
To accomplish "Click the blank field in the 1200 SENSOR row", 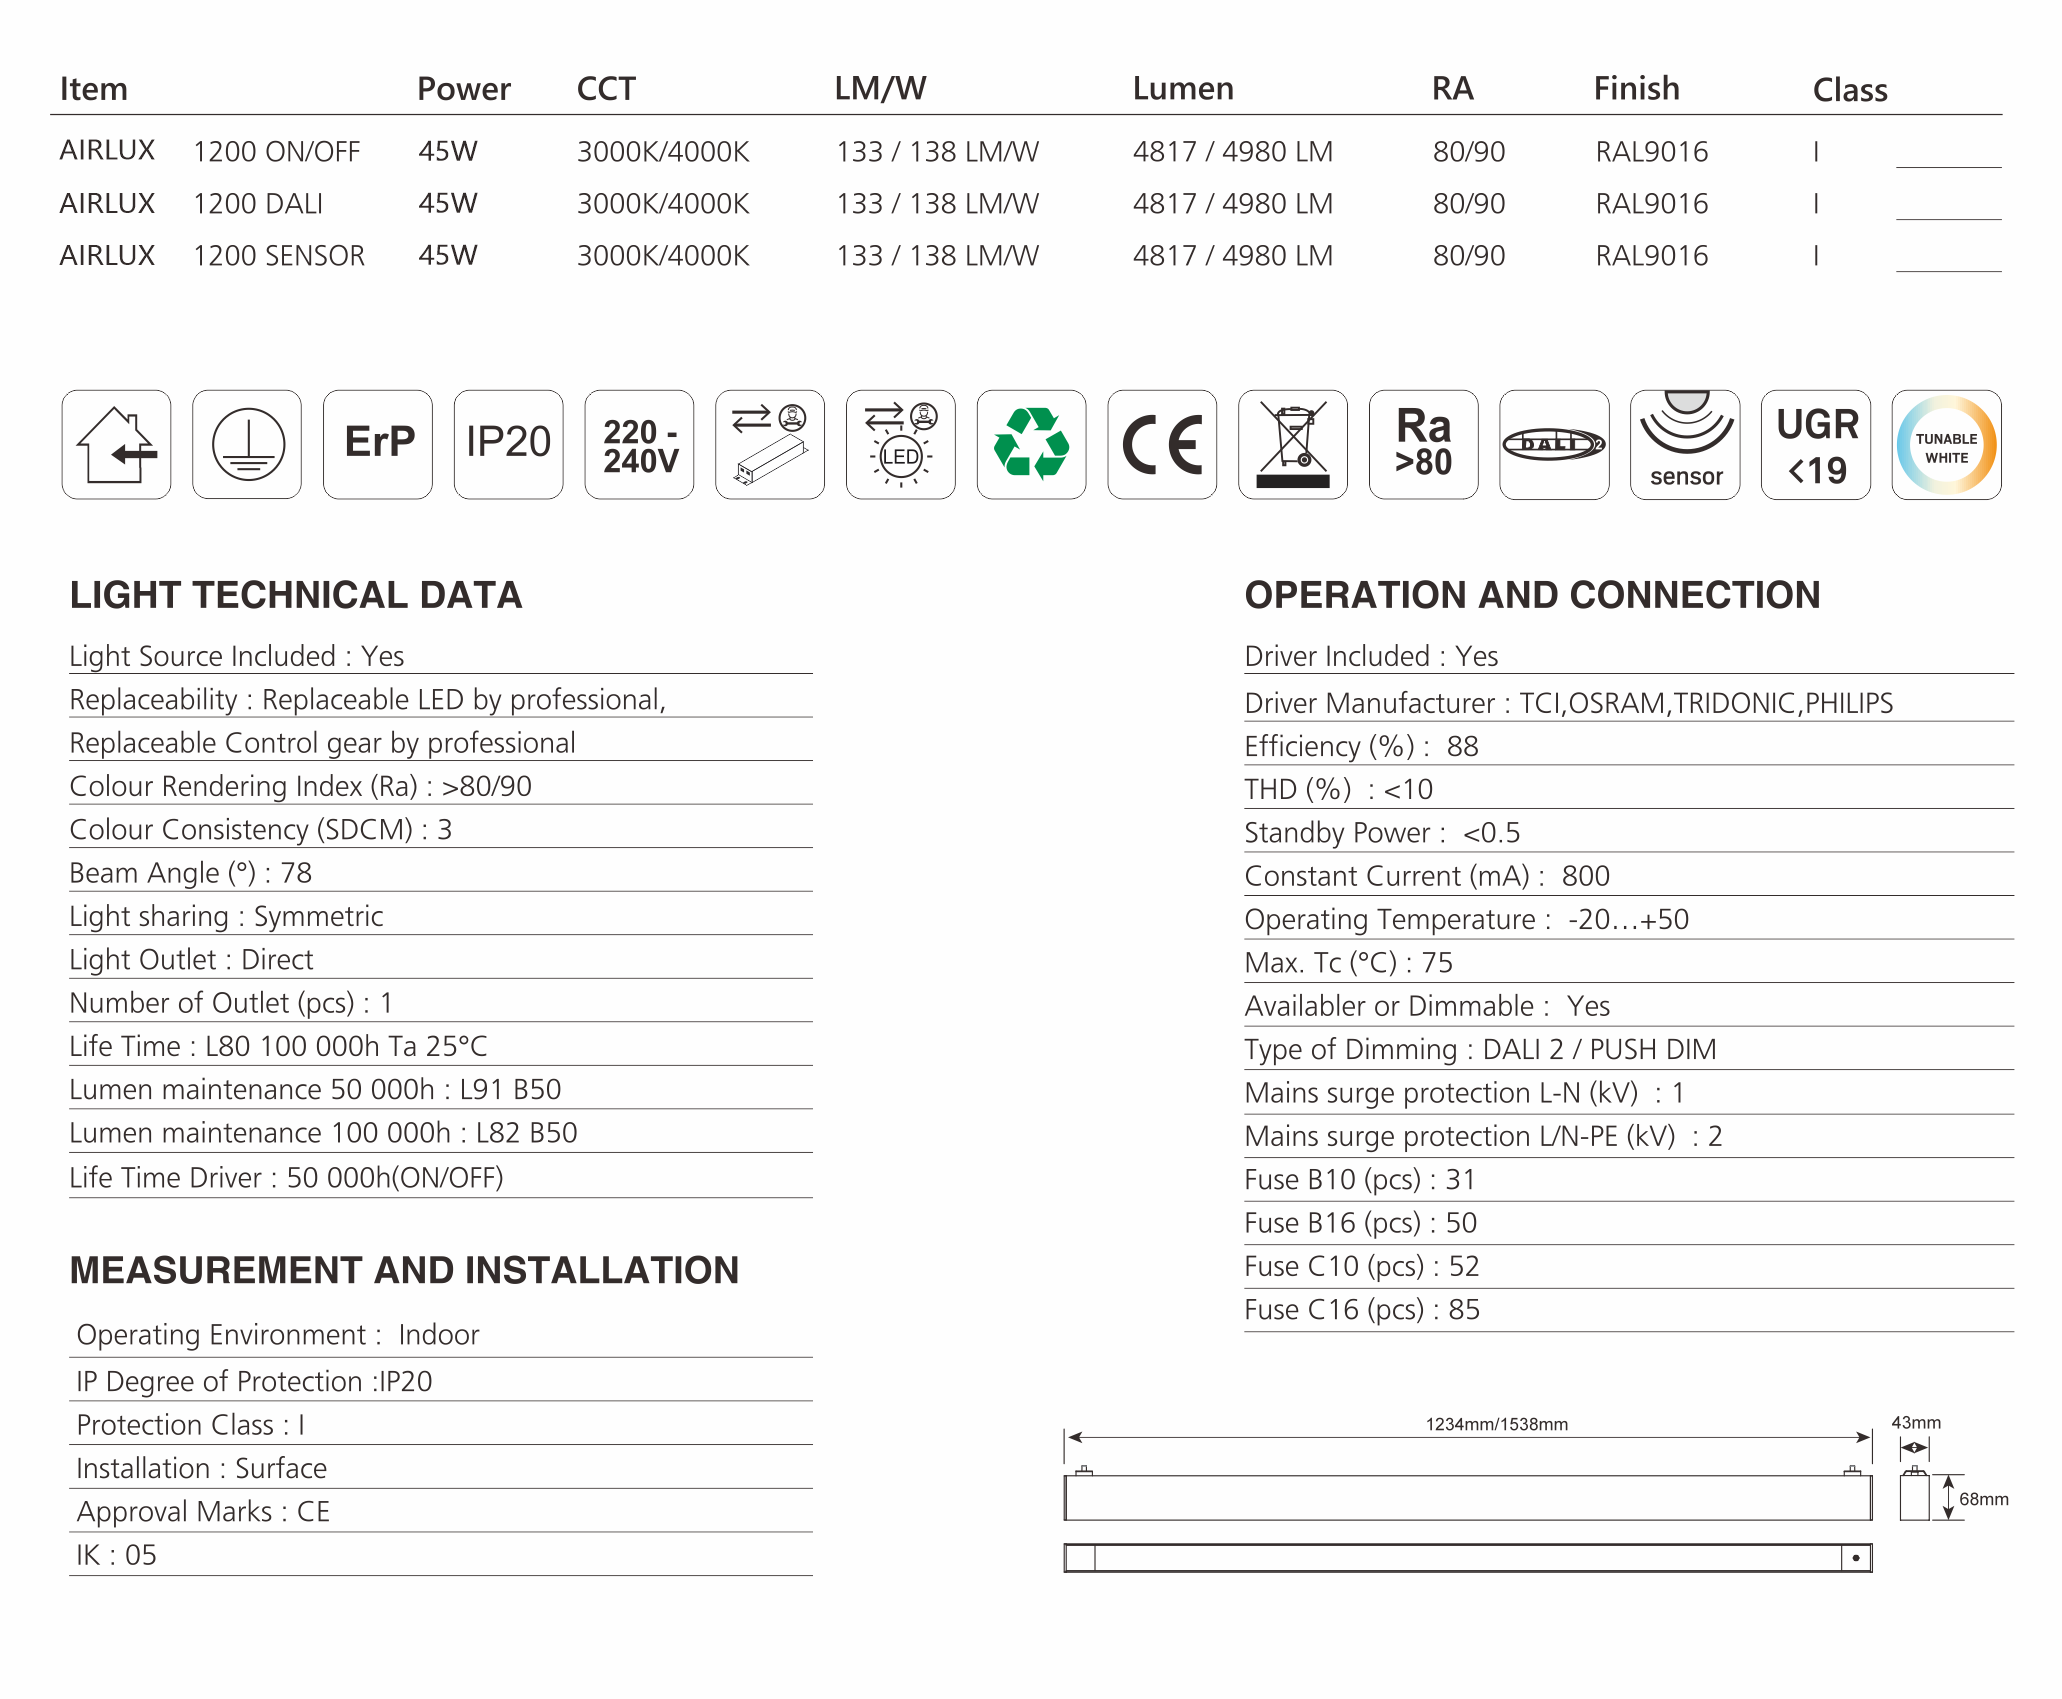I will point(1948,258).
